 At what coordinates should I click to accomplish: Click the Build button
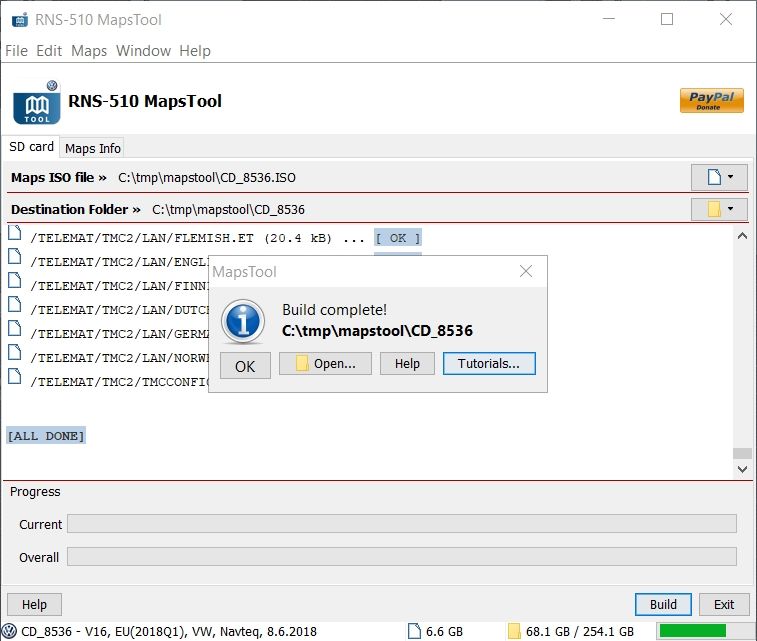pos(663,604)
